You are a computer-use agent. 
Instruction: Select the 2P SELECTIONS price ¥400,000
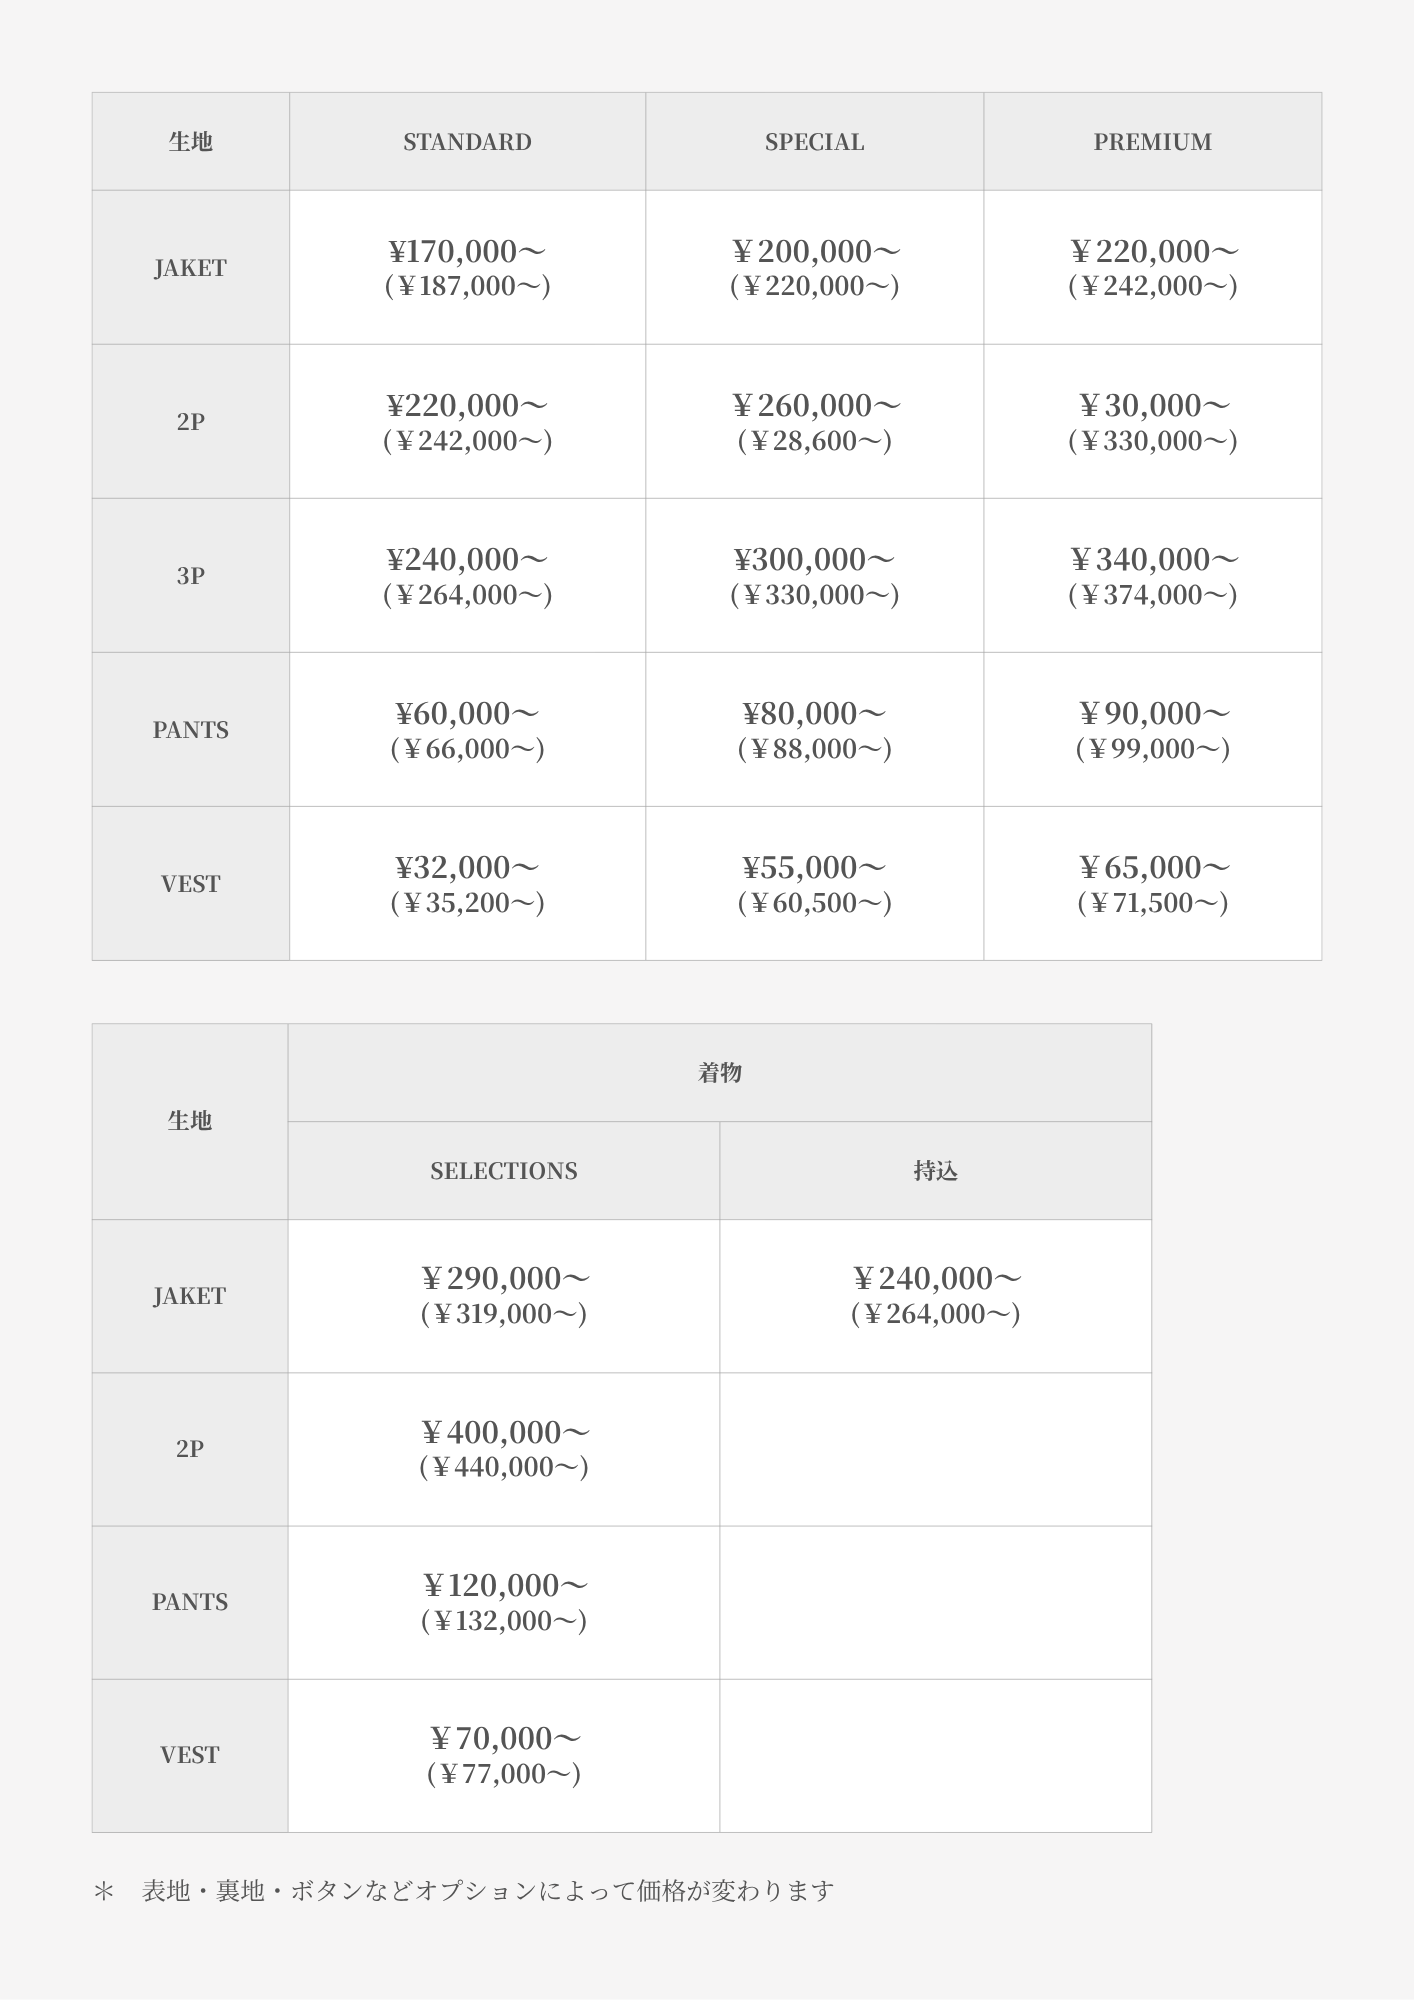(504, 1433)
